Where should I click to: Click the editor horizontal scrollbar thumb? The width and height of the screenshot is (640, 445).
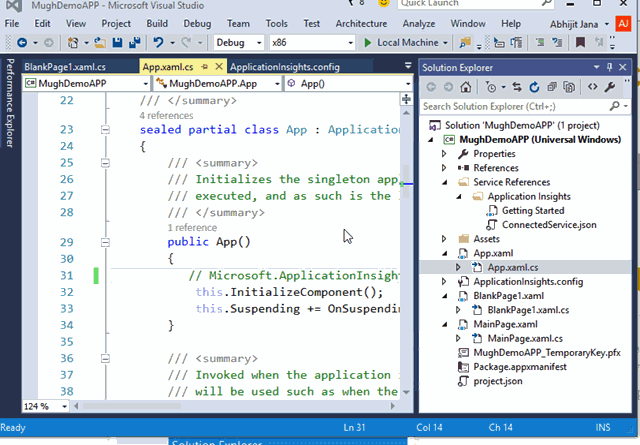(132, 406)
